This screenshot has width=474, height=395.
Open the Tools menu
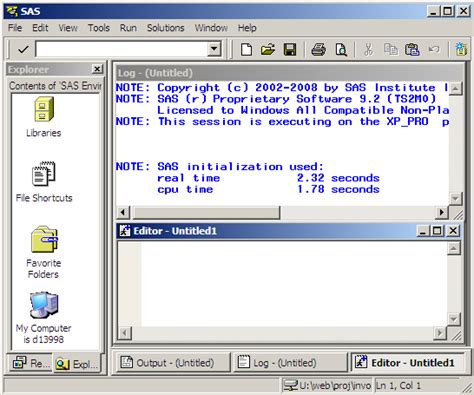click(x=99, y=28)
